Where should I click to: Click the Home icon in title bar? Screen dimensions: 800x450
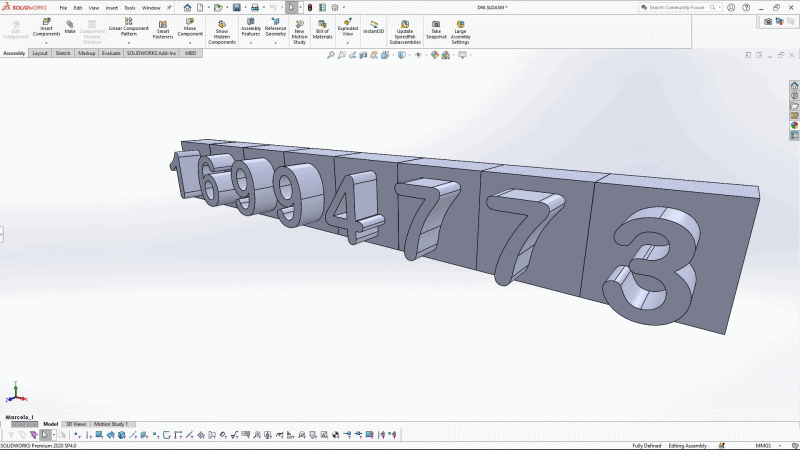pos(187,8)
